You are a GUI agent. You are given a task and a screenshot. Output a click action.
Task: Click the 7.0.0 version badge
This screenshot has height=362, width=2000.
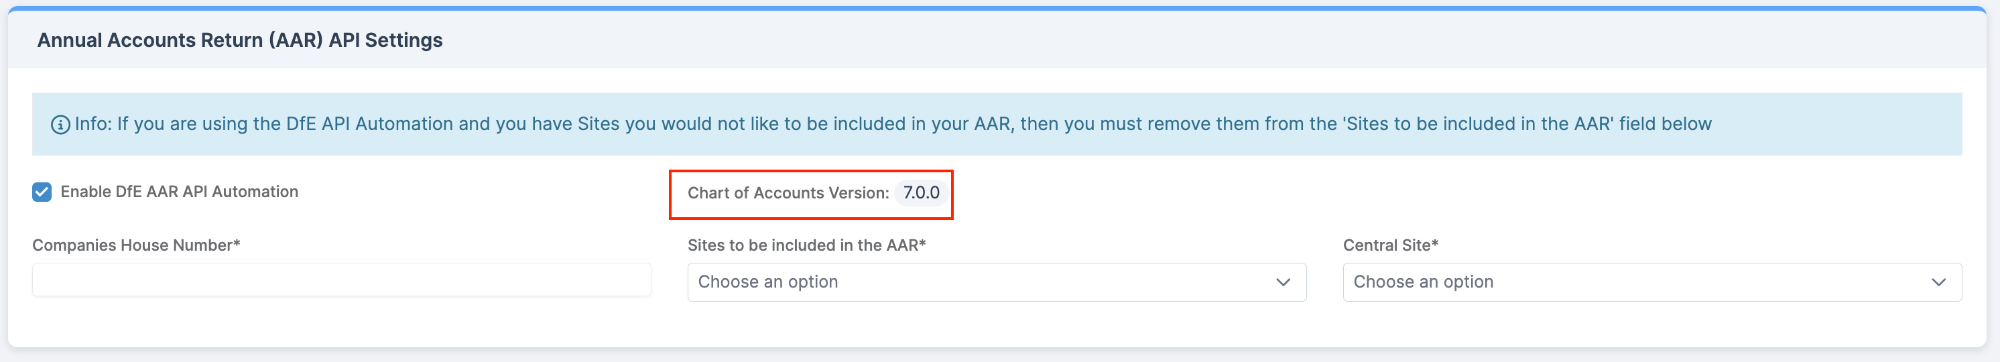[921, 193]
